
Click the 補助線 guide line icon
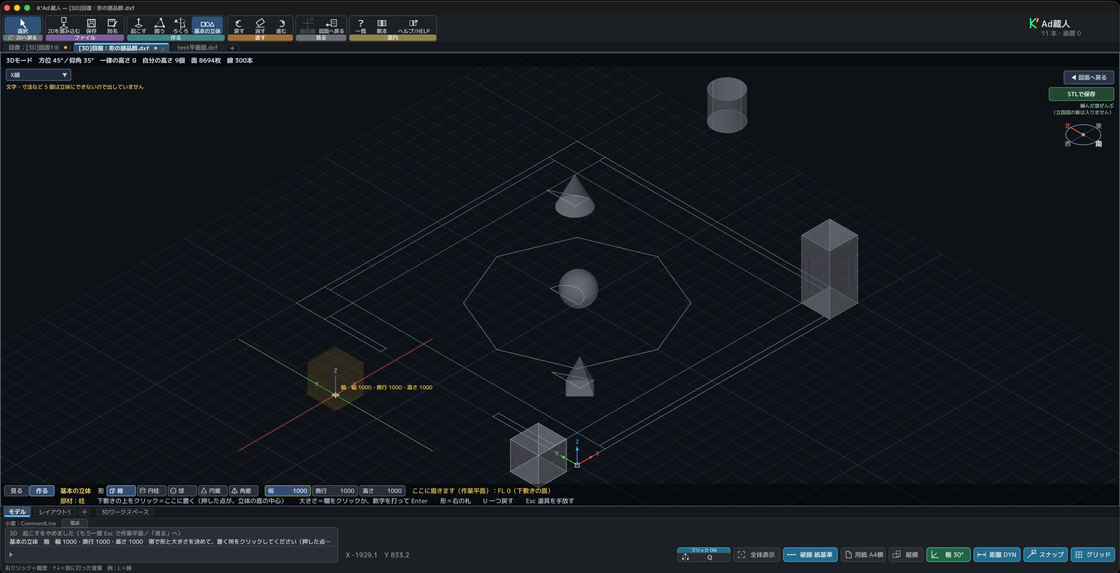click(308, 26)
